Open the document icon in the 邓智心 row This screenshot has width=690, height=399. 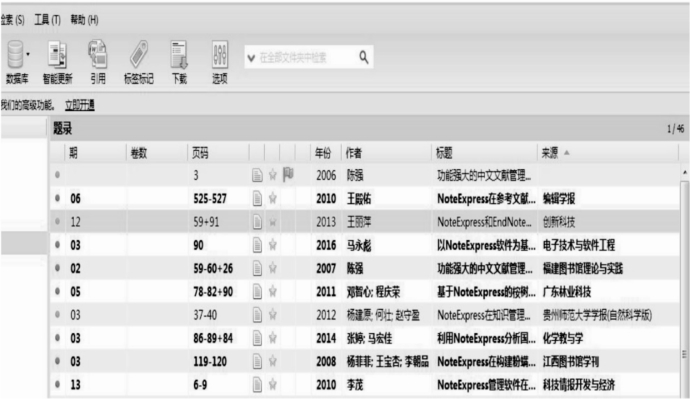click(x=257, y=291)
